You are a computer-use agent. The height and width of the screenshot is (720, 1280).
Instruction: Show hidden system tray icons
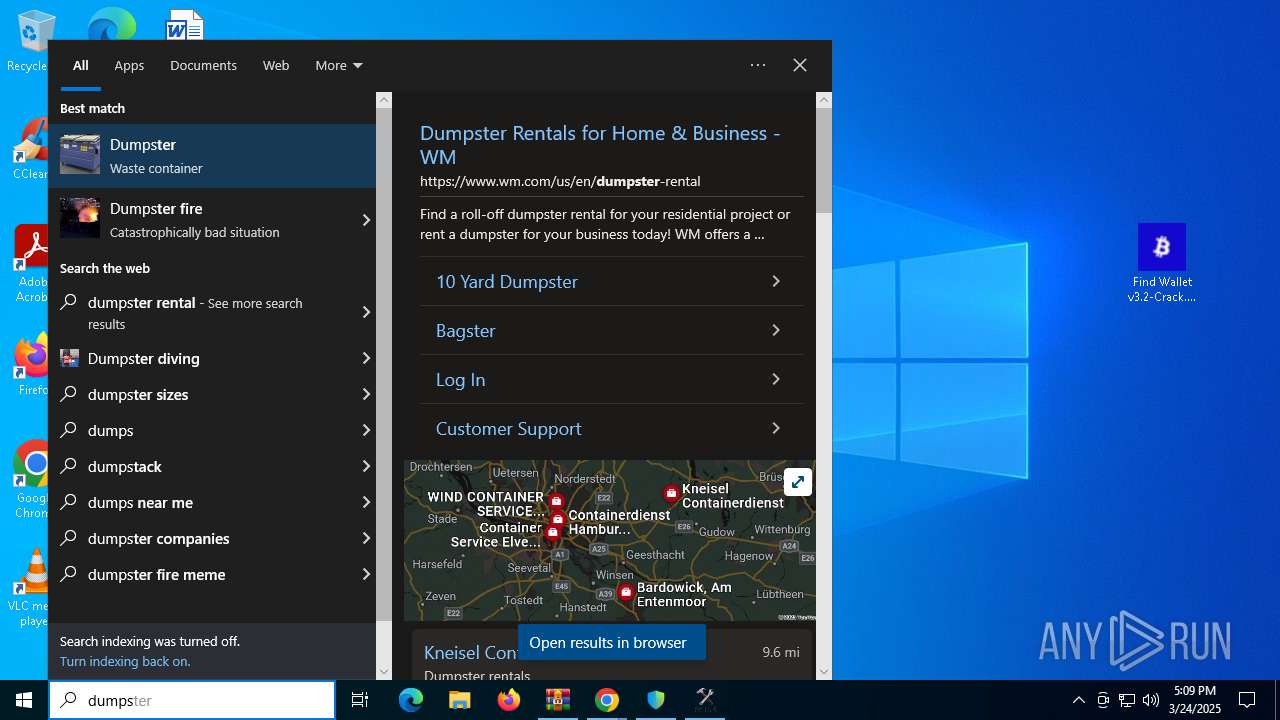click(x=1078, y=700)
